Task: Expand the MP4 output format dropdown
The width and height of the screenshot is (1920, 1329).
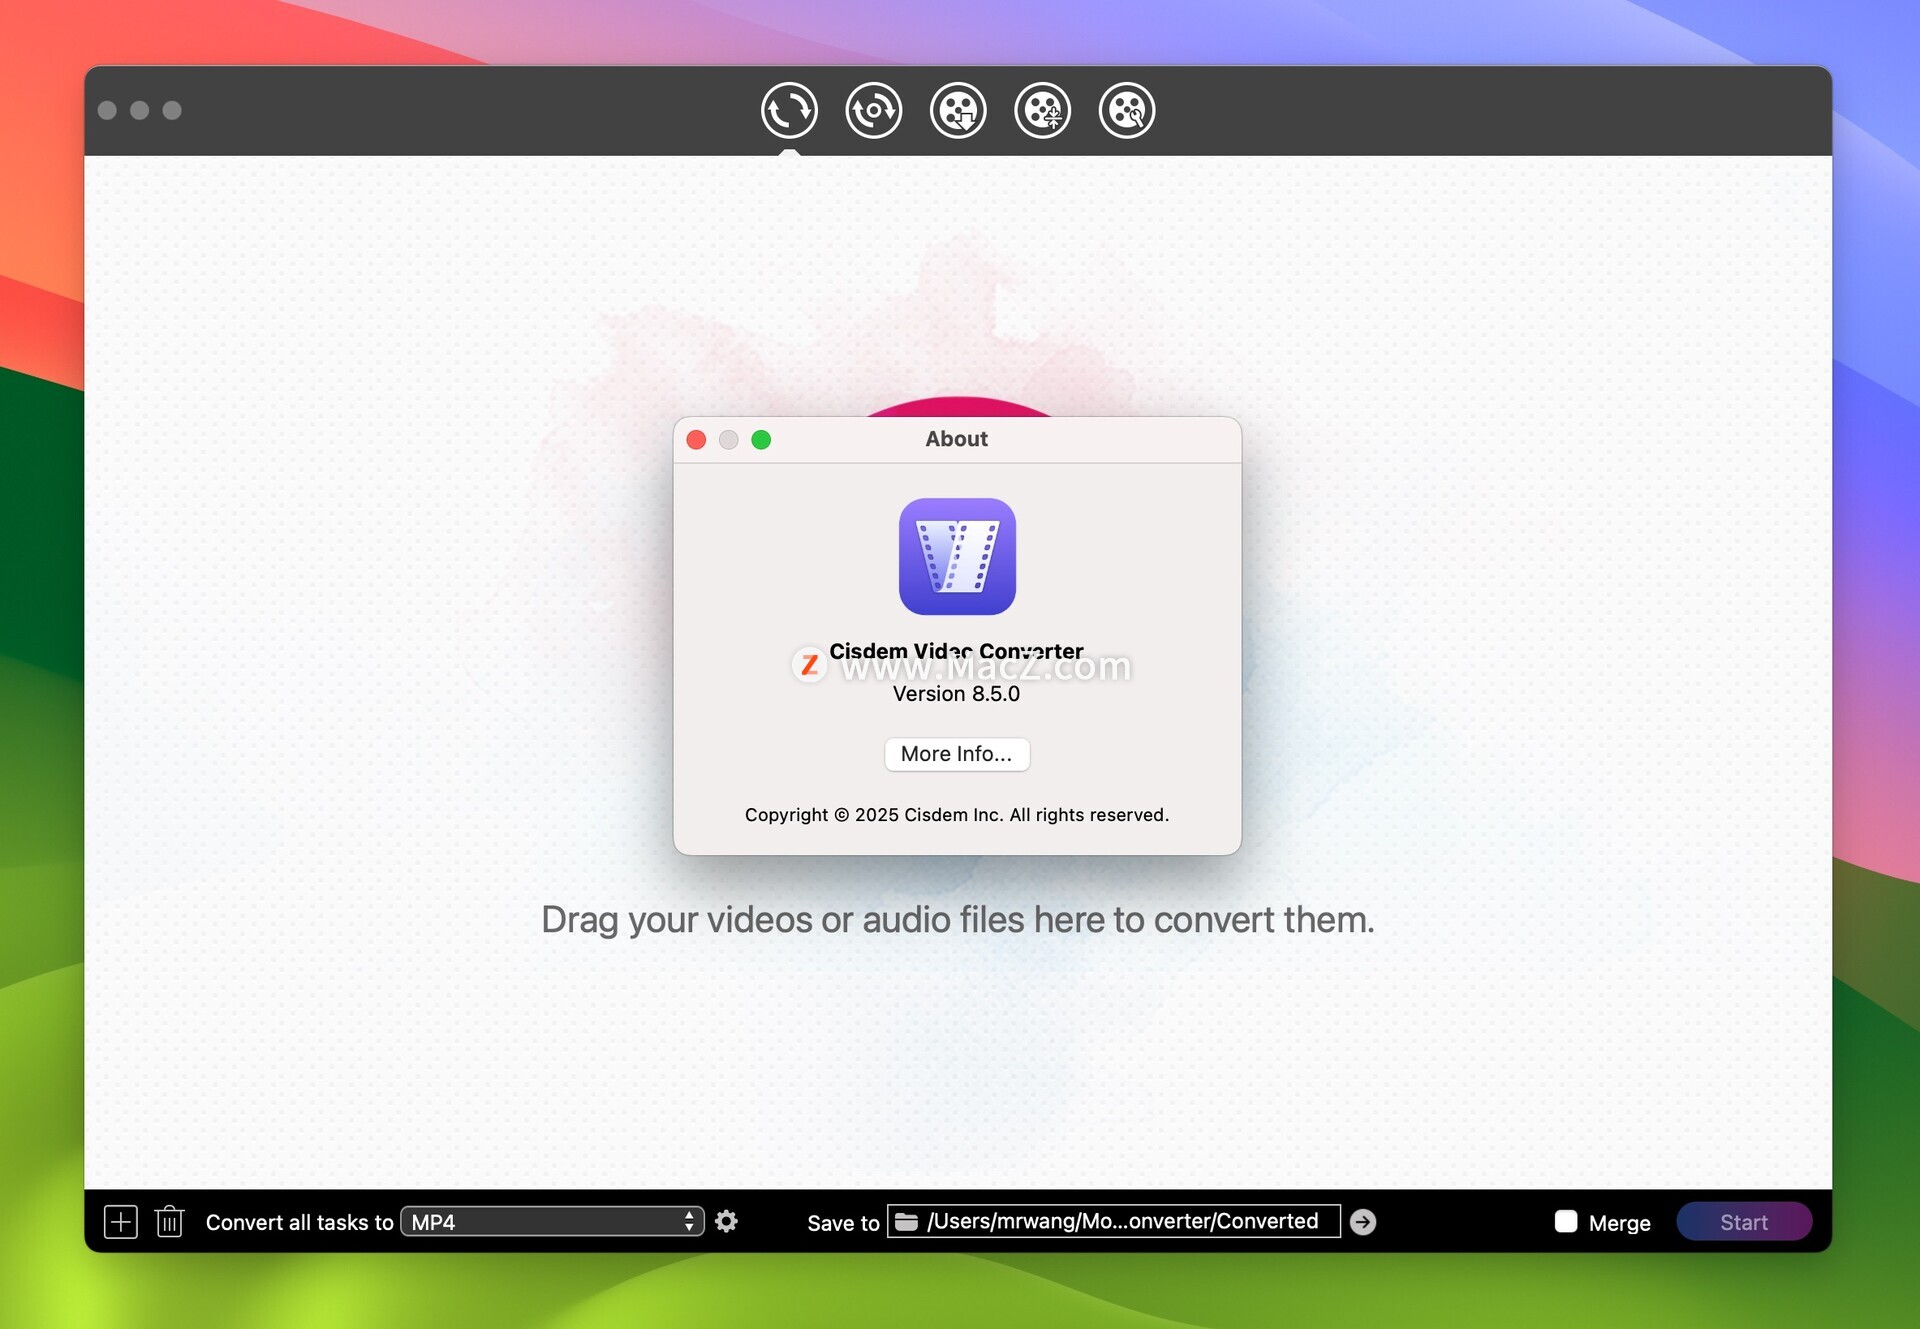Action: coord(552,1221)
